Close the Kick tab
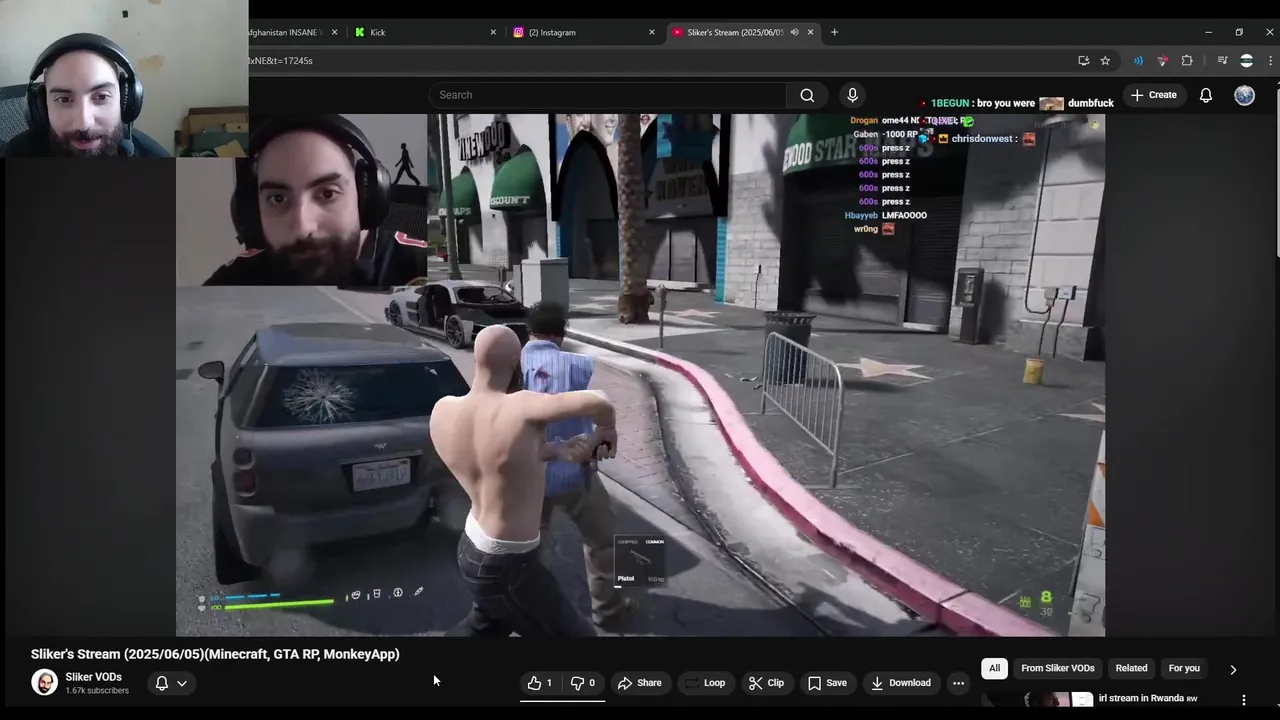1280x720 pixels. click(x=493, y=32)
